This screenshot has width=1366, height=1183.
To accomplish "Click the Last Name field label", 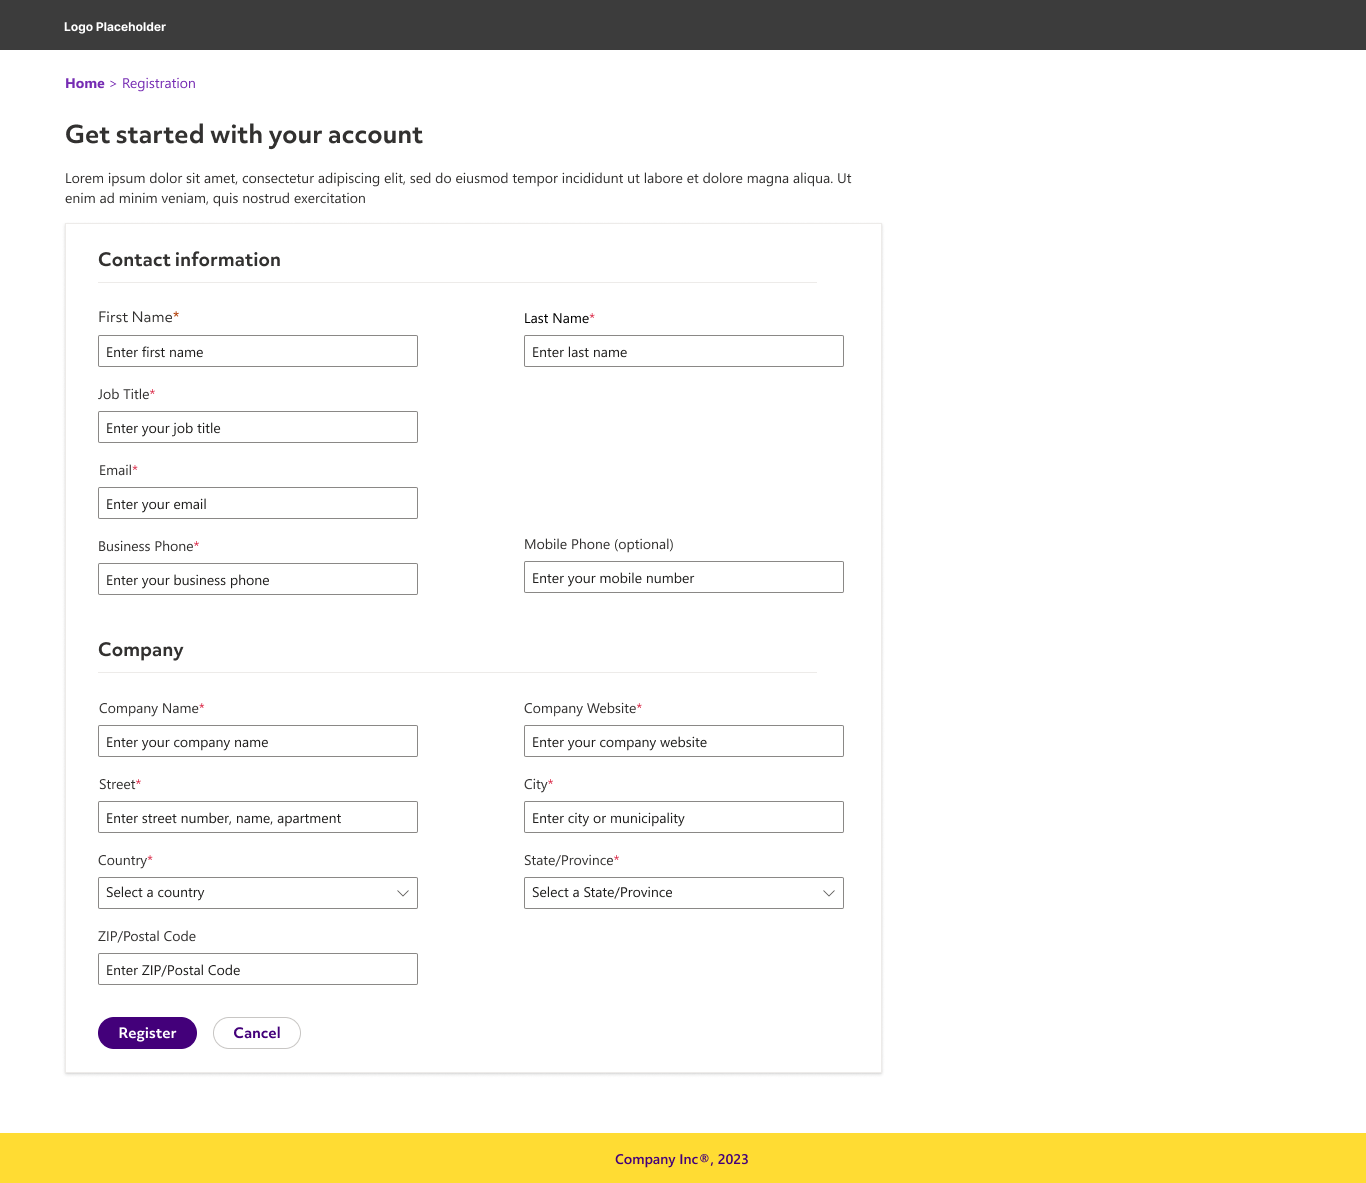I will (559, 318).
